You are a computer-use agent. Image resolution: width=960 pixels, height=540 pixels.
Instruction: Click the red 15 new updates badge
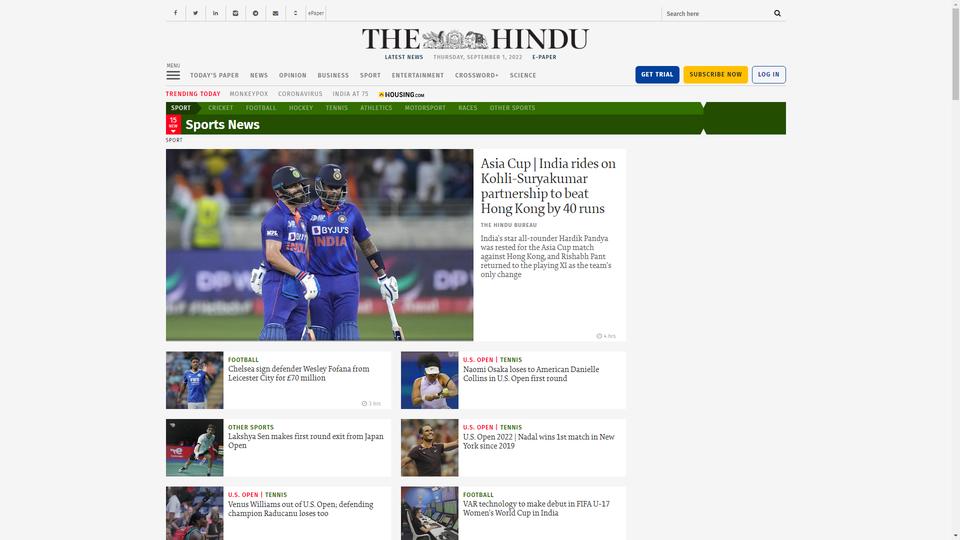[173, 124]
